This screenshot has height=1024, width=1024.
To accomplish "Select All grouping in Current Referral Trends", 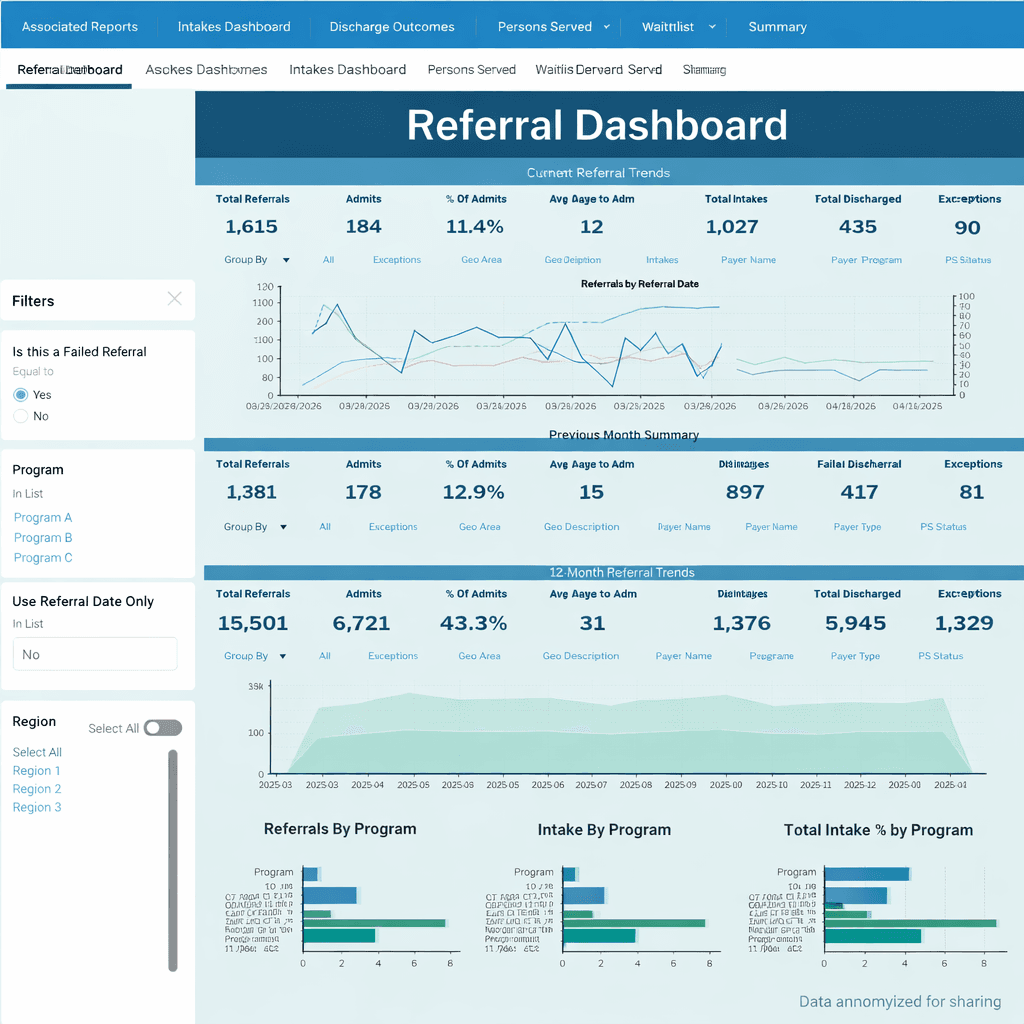I will click(x=328, y=259).
